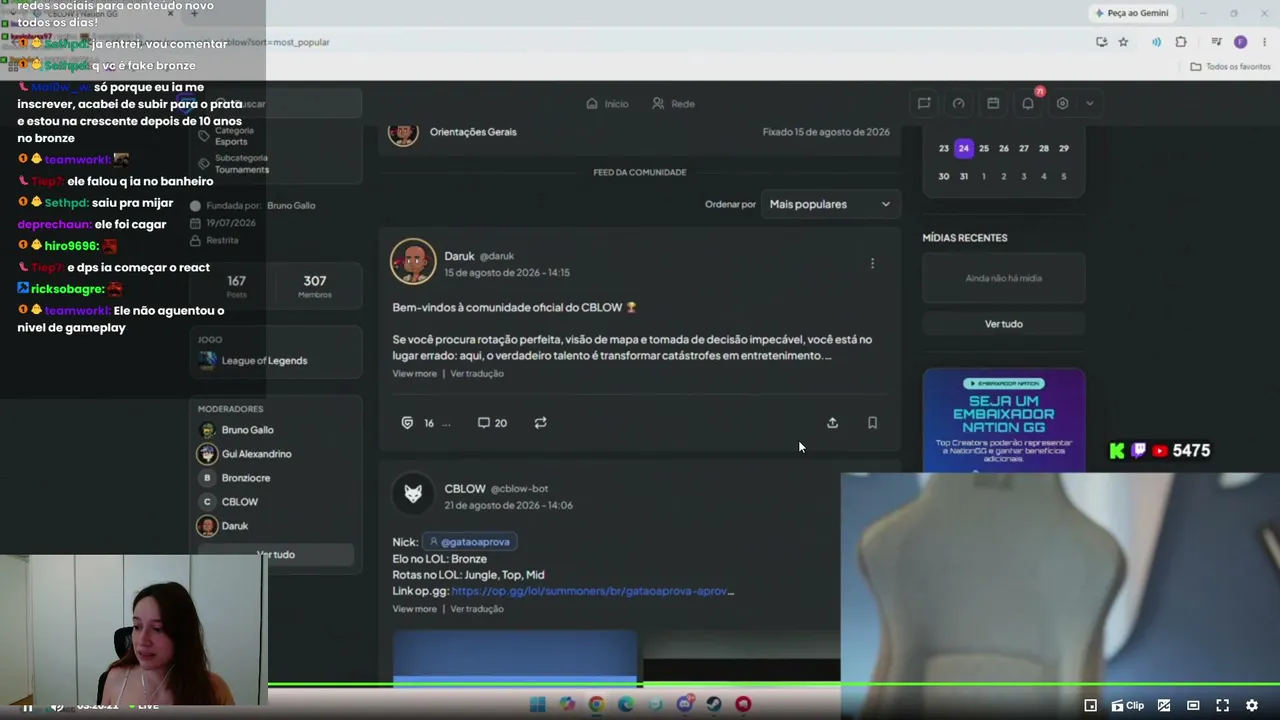
Task: Open the 'Mais populares' sort dropdown
Action: [830, 204]
